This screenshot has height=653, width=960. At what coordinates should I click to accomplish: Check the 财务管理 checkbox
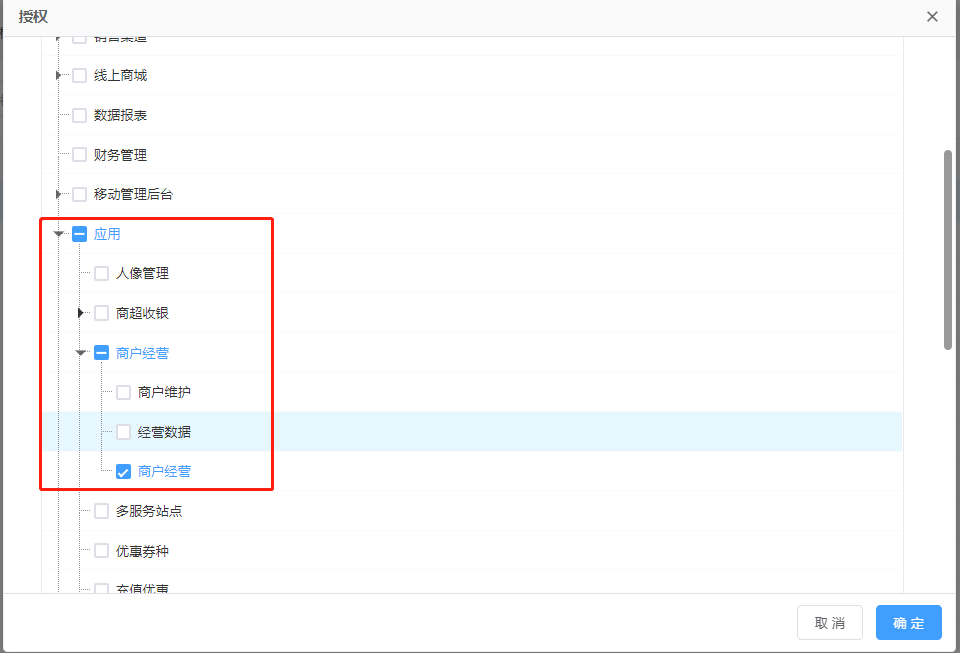[x=80, y=155]
